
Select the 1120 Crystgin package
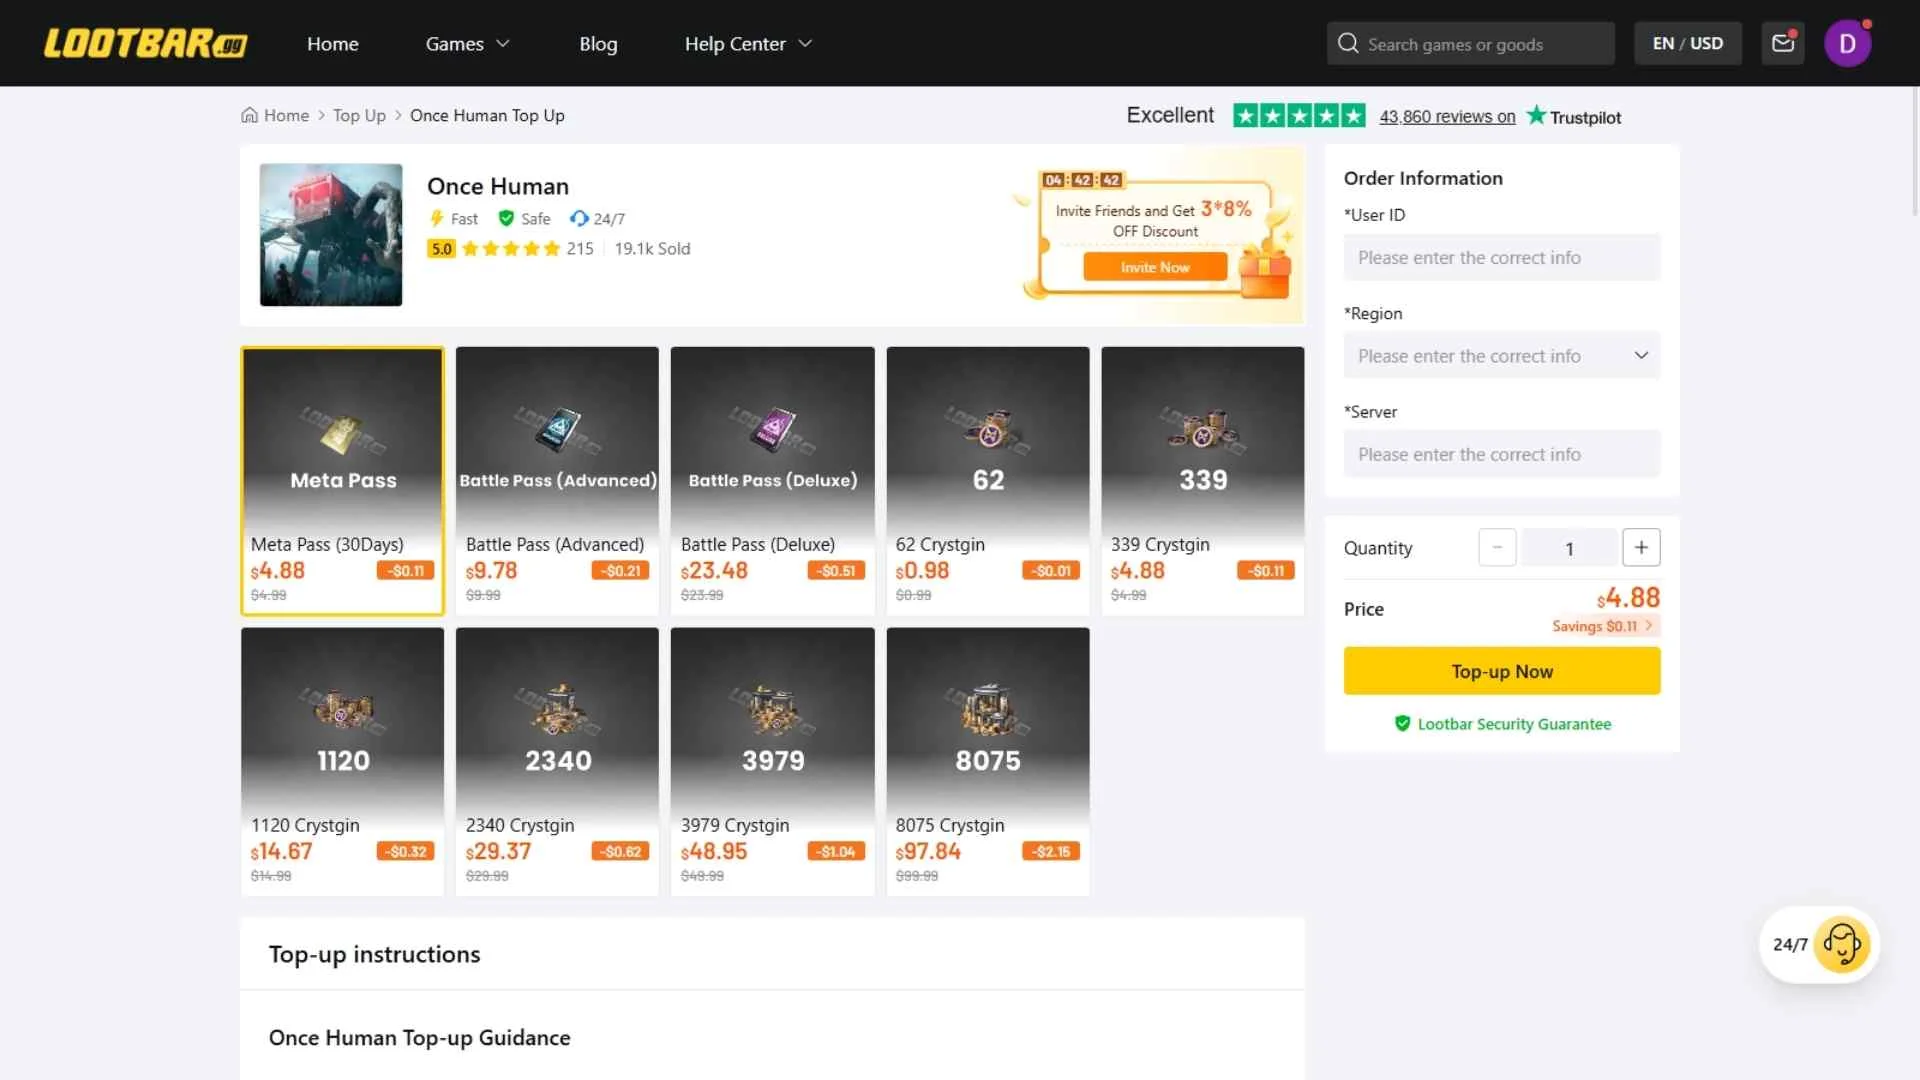pos(342,762)
